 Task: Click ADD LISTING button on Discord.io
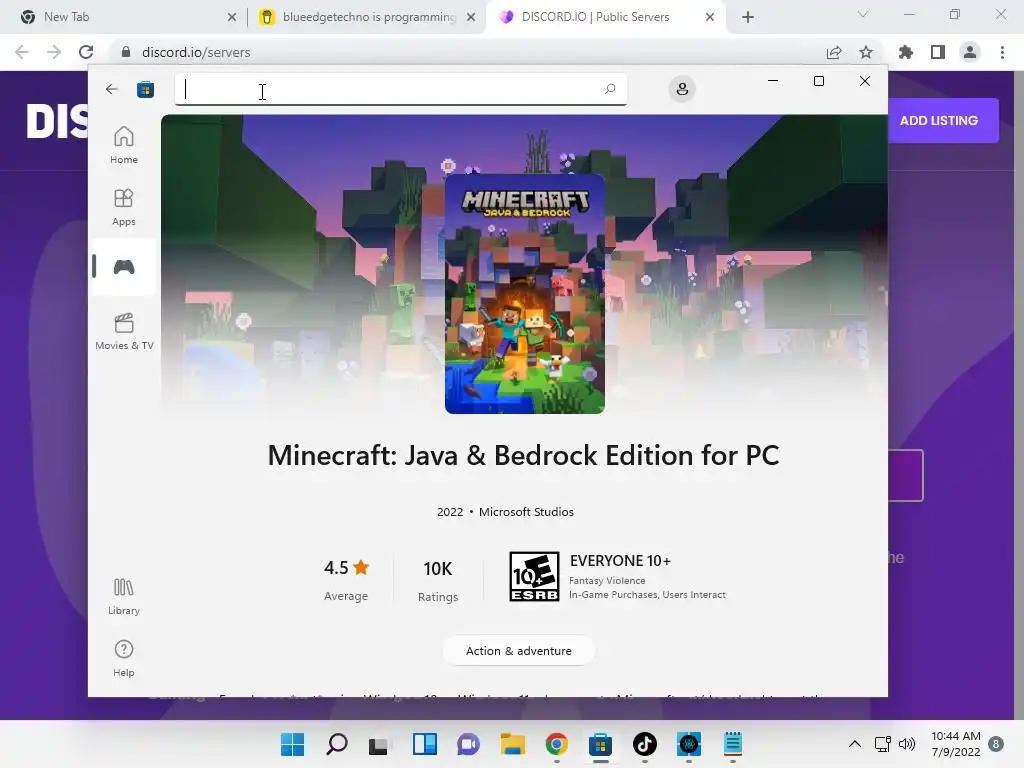(x=943, y=120)
